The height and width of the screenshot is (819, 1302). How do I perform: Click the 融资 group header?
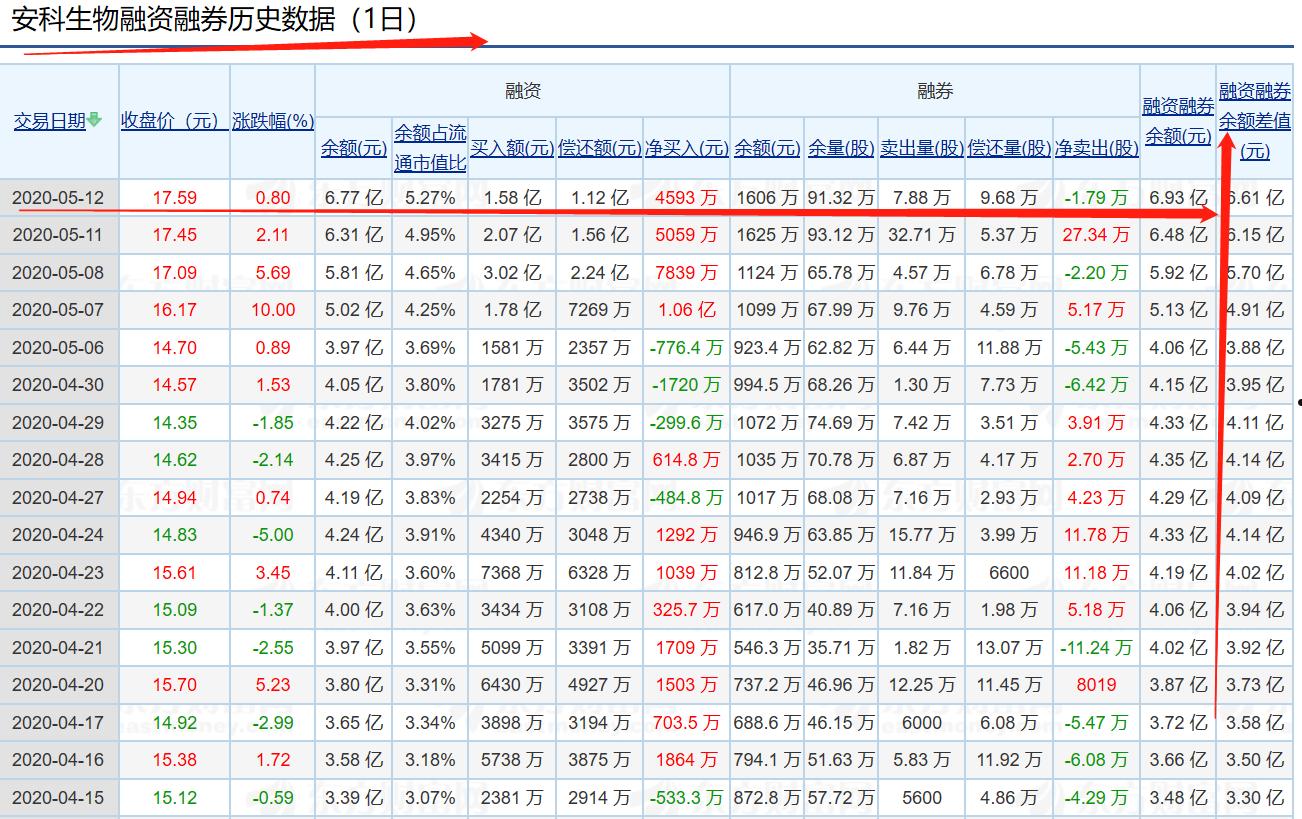click(x=523, y=92)
